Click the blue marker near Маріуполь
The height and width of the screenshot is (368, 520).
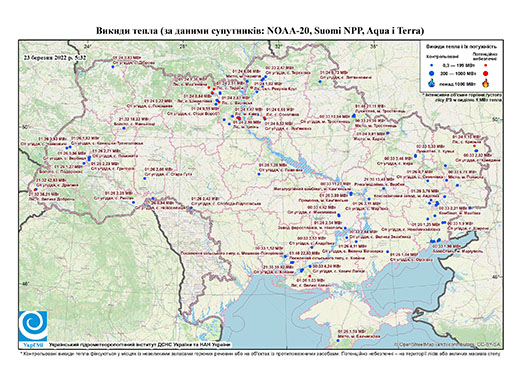(x=439, y=240)
